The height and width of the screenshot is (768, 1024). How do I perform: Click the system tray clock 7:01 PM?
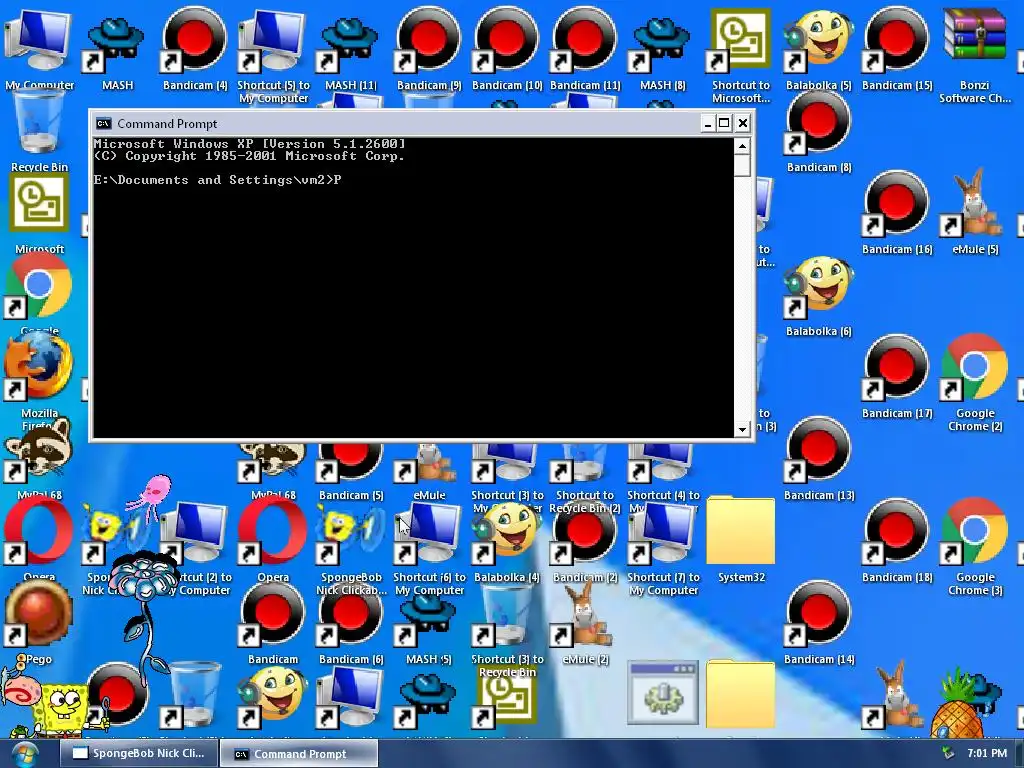pyautogui.click(x=987, y=753)
